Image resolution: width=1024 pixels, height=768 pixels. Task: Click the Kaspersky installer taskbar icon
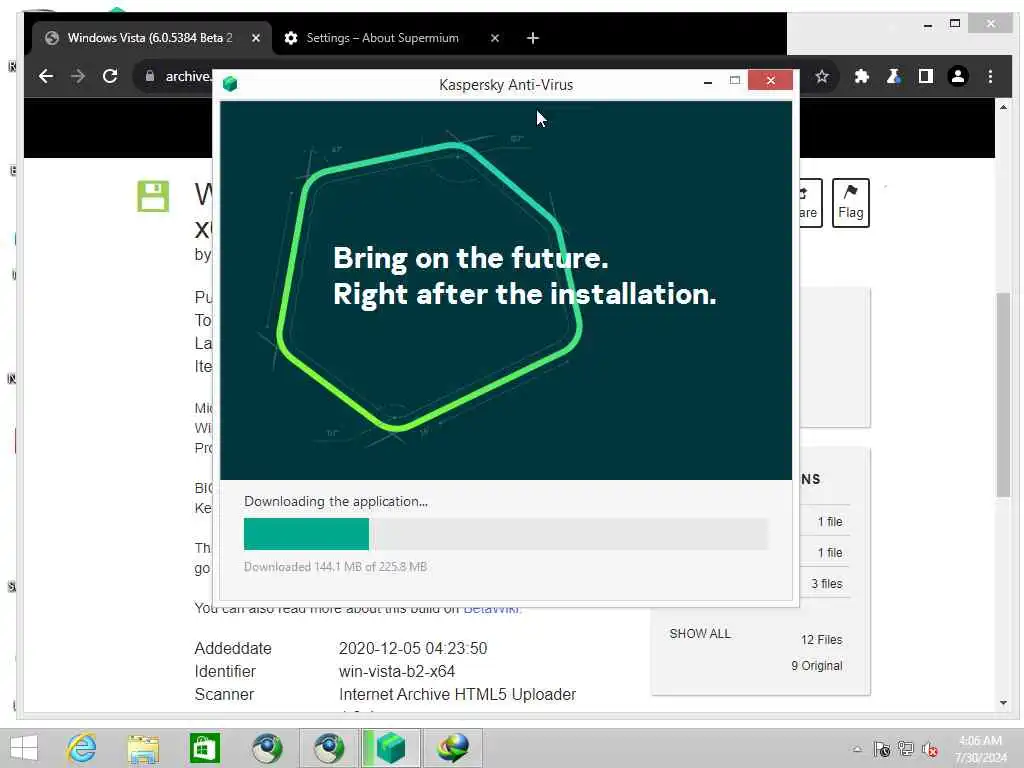pyautogui.click(x=391, y=748)
